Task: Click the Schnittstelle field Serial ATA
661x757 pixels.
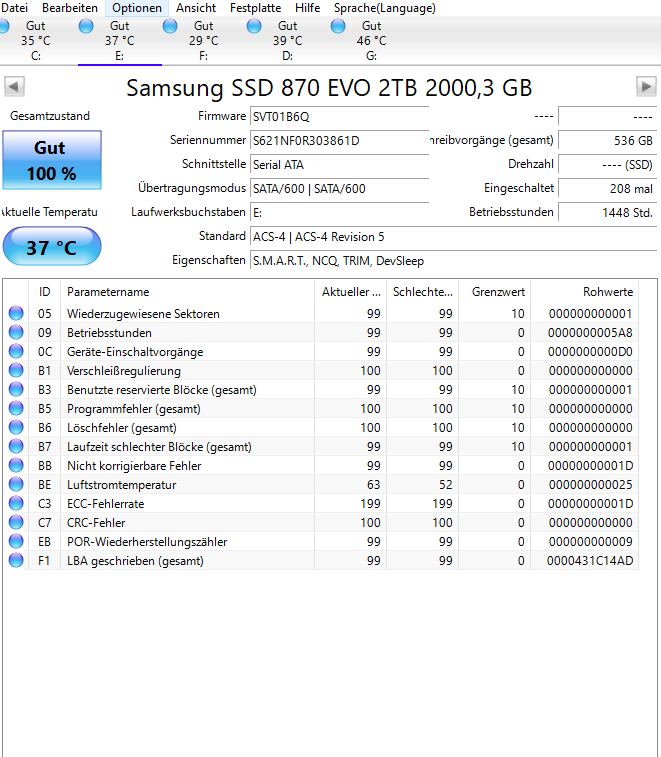Action: point(339,165)
